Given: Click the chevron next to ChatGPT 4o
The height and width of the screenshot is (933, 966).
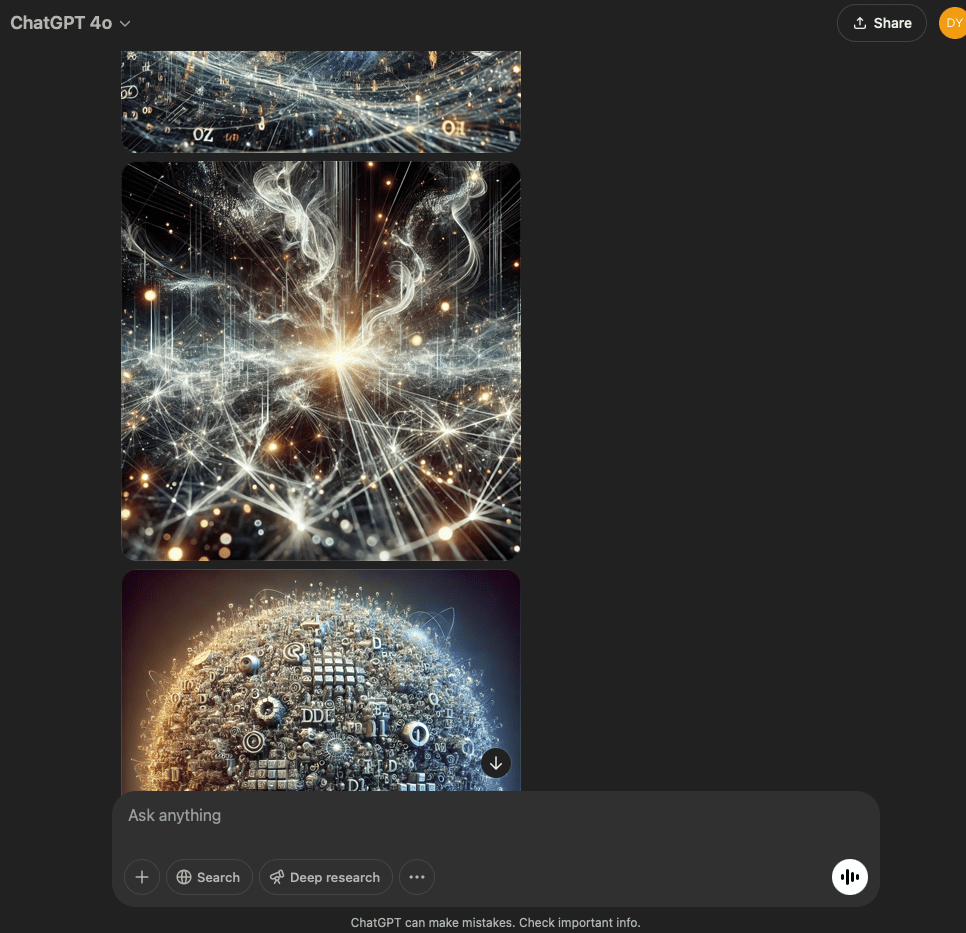Looking at the screenshot, I should (x=125, y=24).
